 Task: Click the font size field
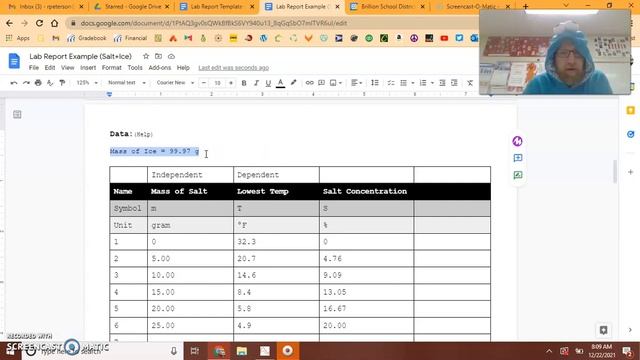click(x=218, y=83)
